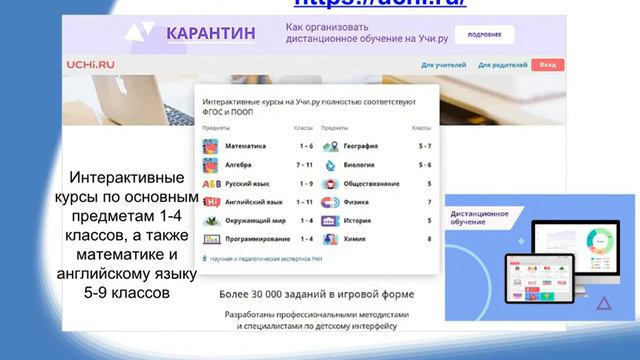
Task: Click the Разработаны профессиональными методистами text
Action: pyautogui.click(x=317, y=320)
